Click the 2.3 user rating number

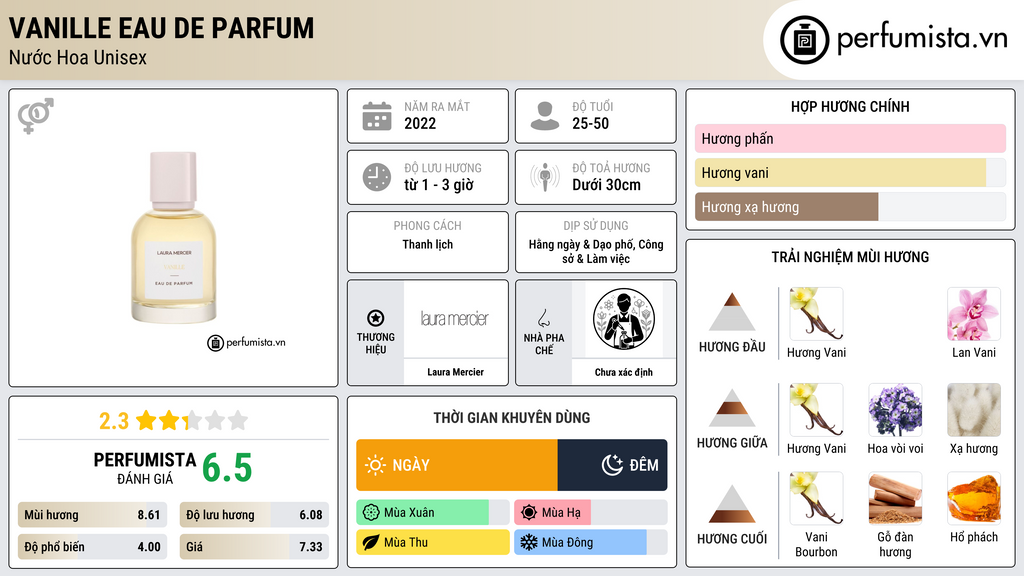point(114,421)
